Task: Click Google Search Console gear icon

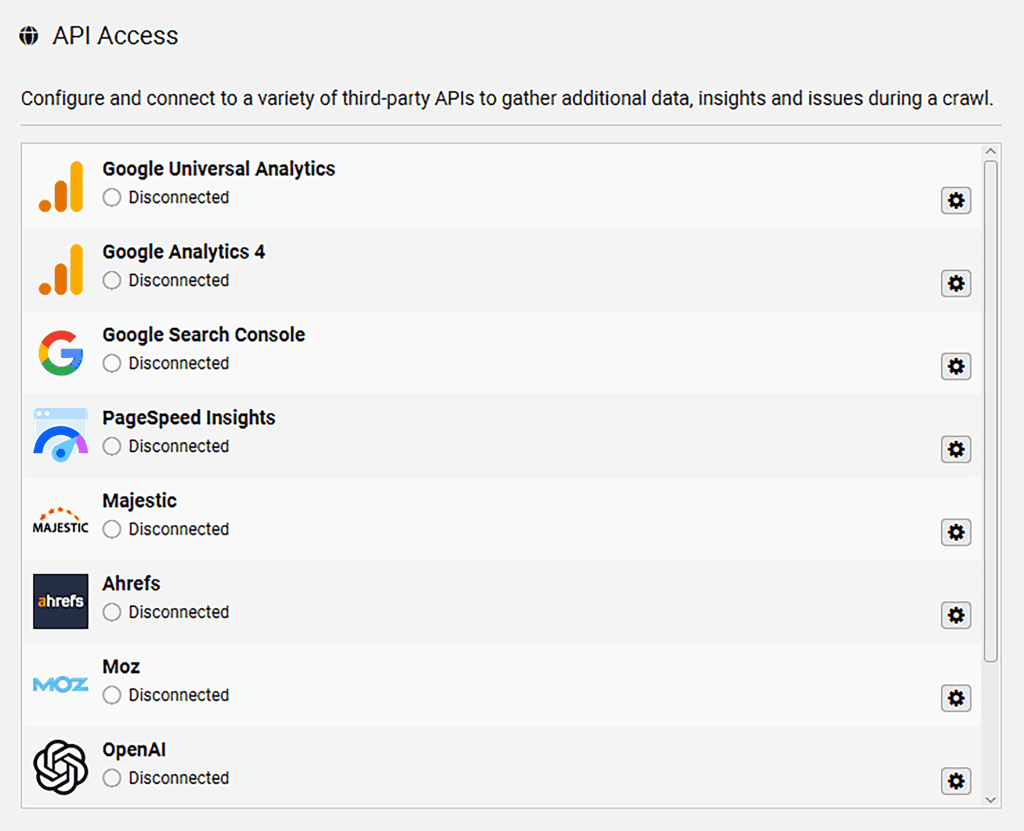Action: tap(956, 367)
